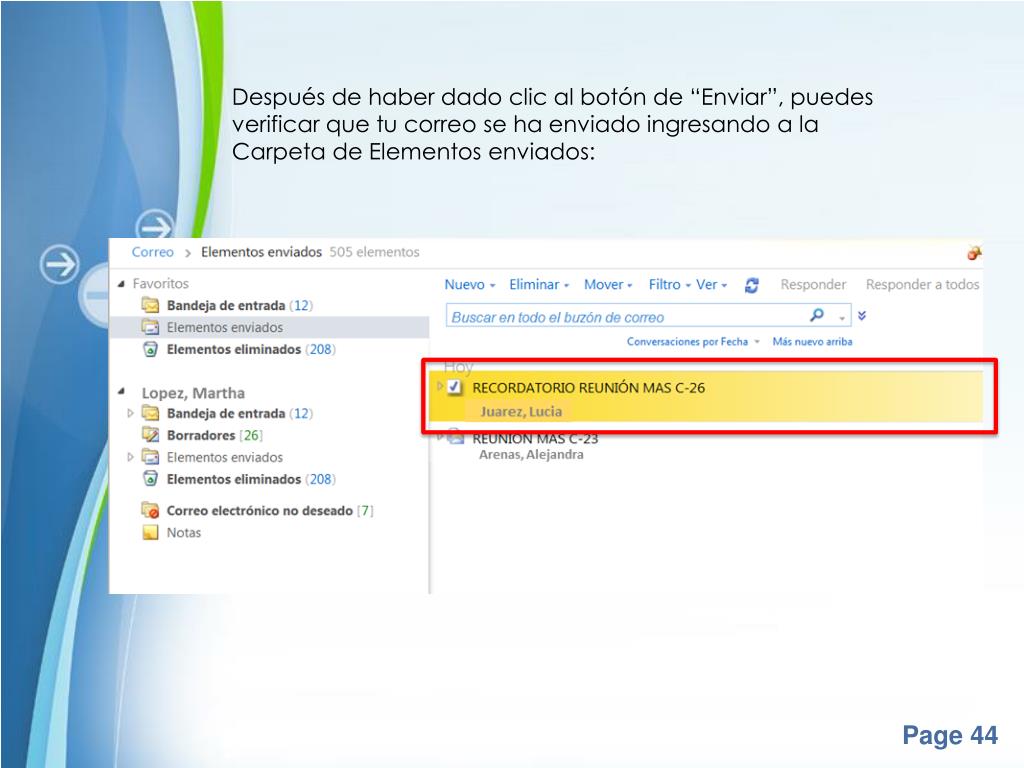Click the Favoritos heading label
Image resolution: width=1024 pixels, height=768 pixels.
click(161, 283)
